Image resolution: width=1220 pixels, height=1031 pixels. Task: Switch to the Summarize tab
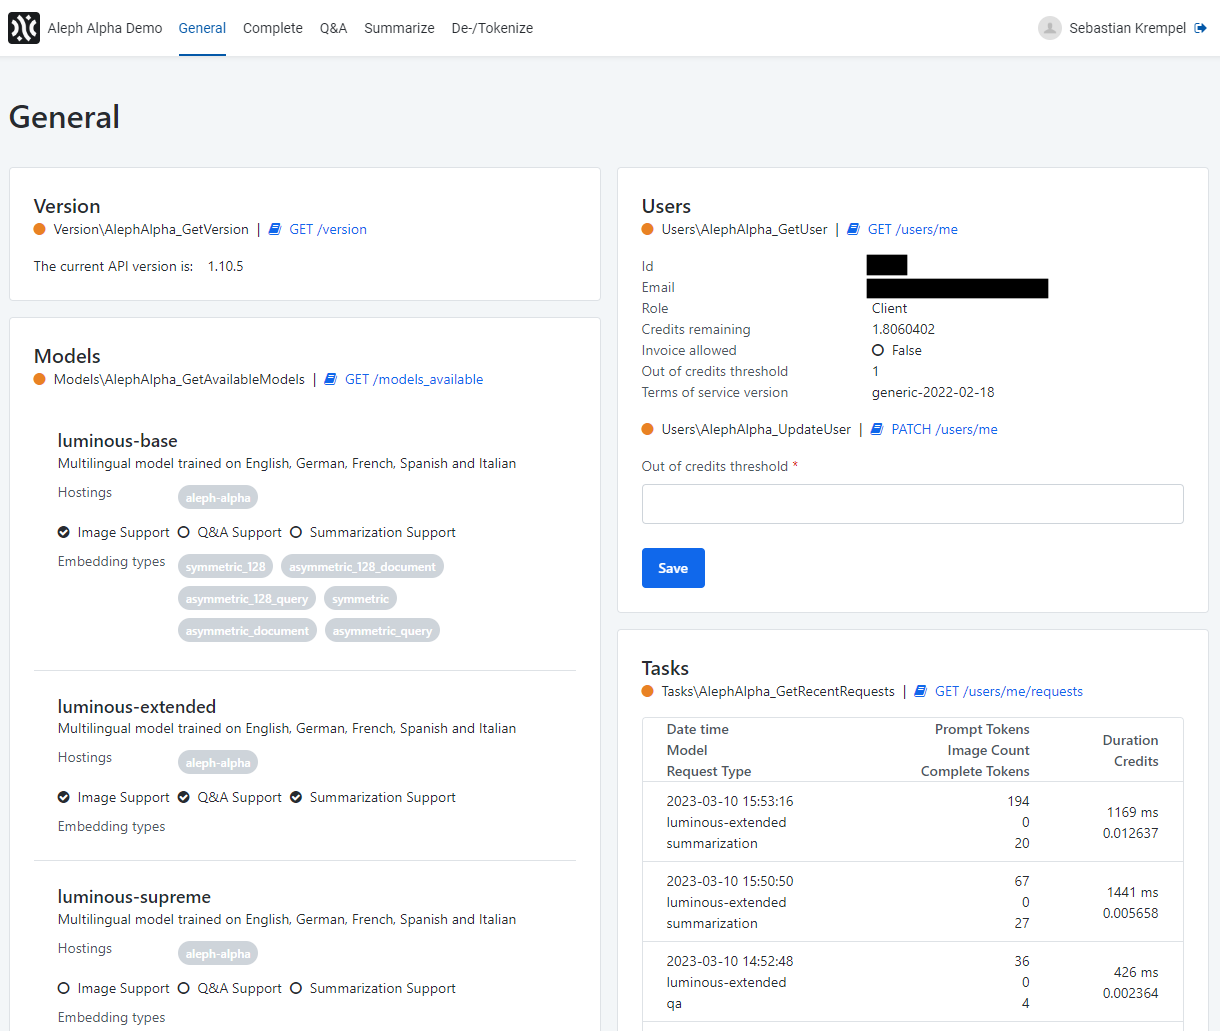click(399, 28)
